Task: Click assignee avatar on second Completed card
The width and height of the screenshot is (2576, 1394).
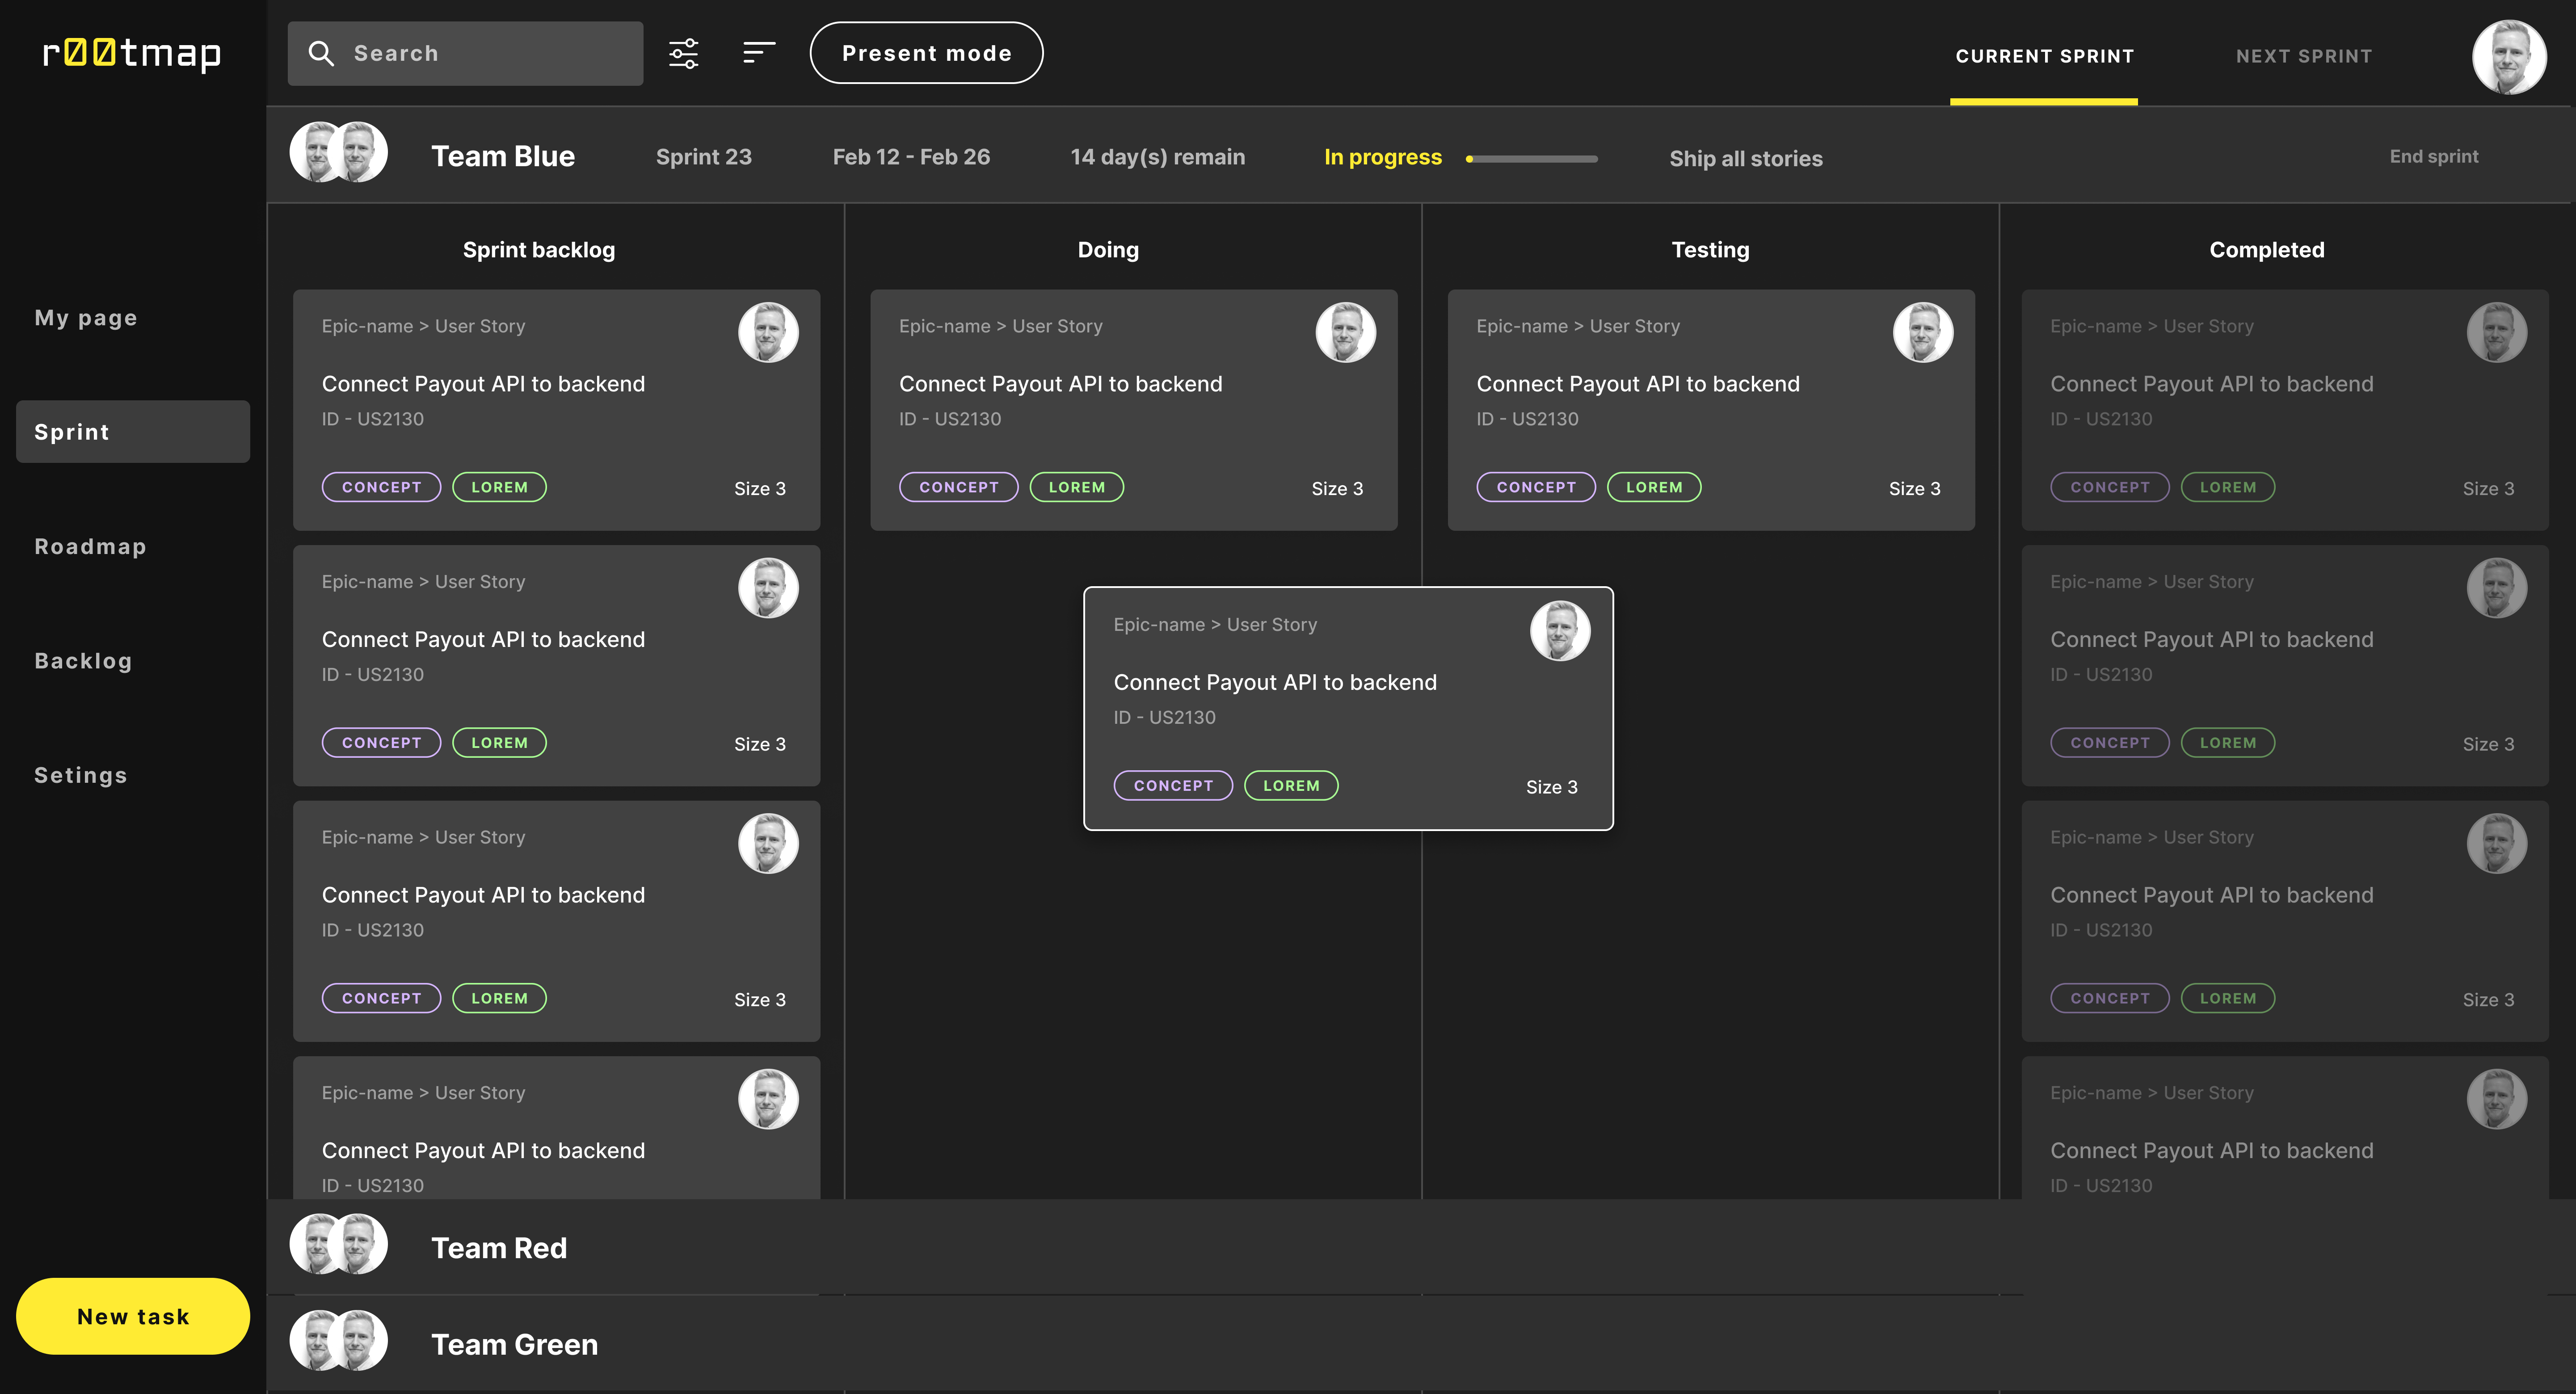Action: [2497, 588]
